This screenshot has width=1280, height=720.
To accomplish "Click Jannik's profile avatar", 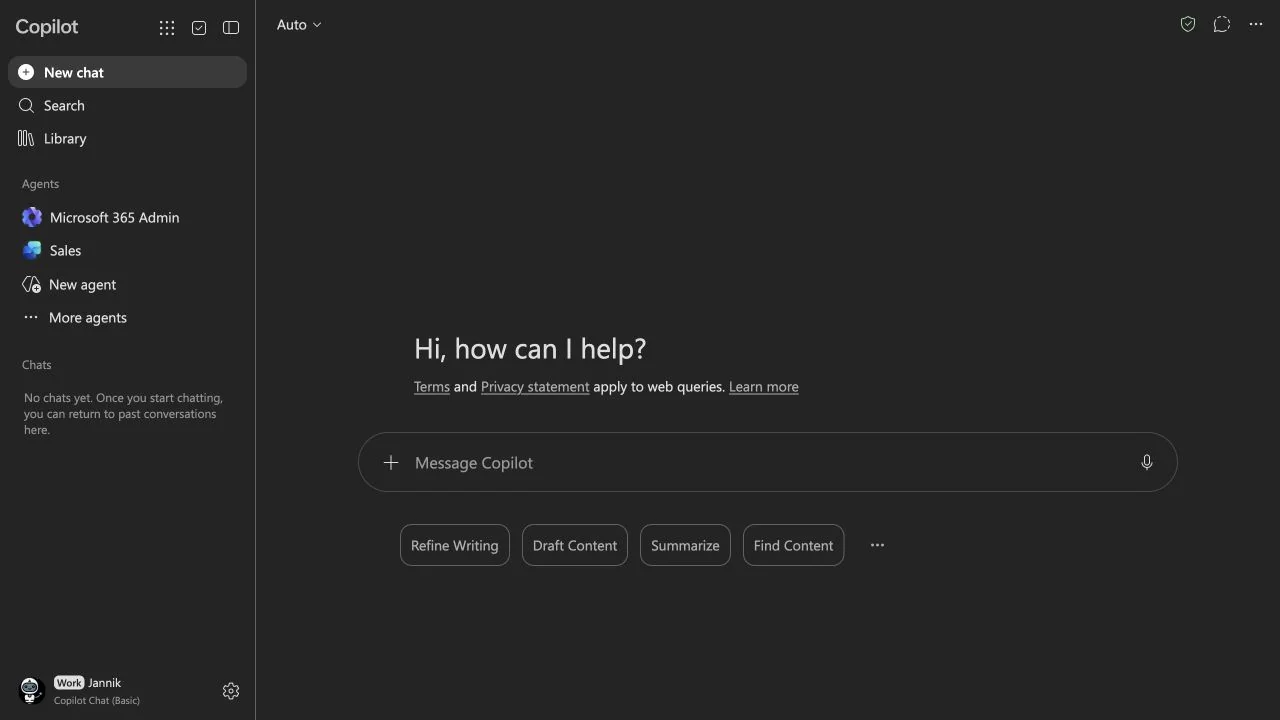I will click(31, 690).
